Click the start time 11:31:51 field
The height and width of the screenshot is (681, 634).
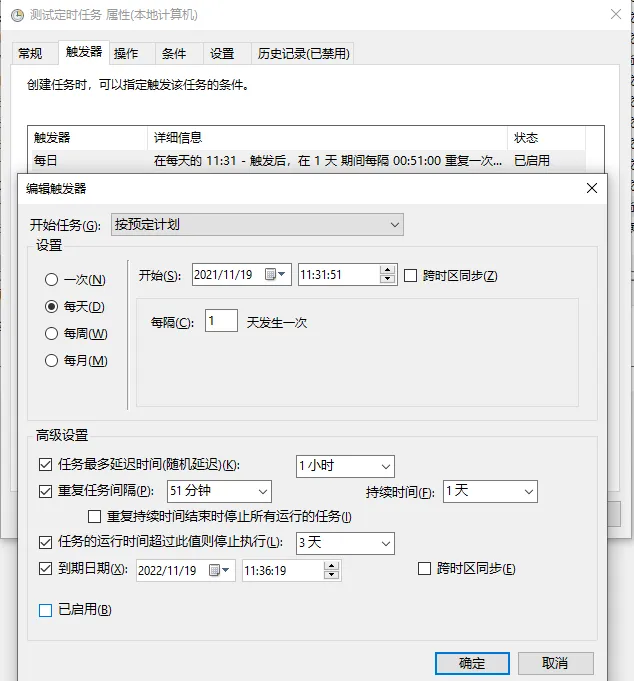pyautogui.click(x=339, y=274)
